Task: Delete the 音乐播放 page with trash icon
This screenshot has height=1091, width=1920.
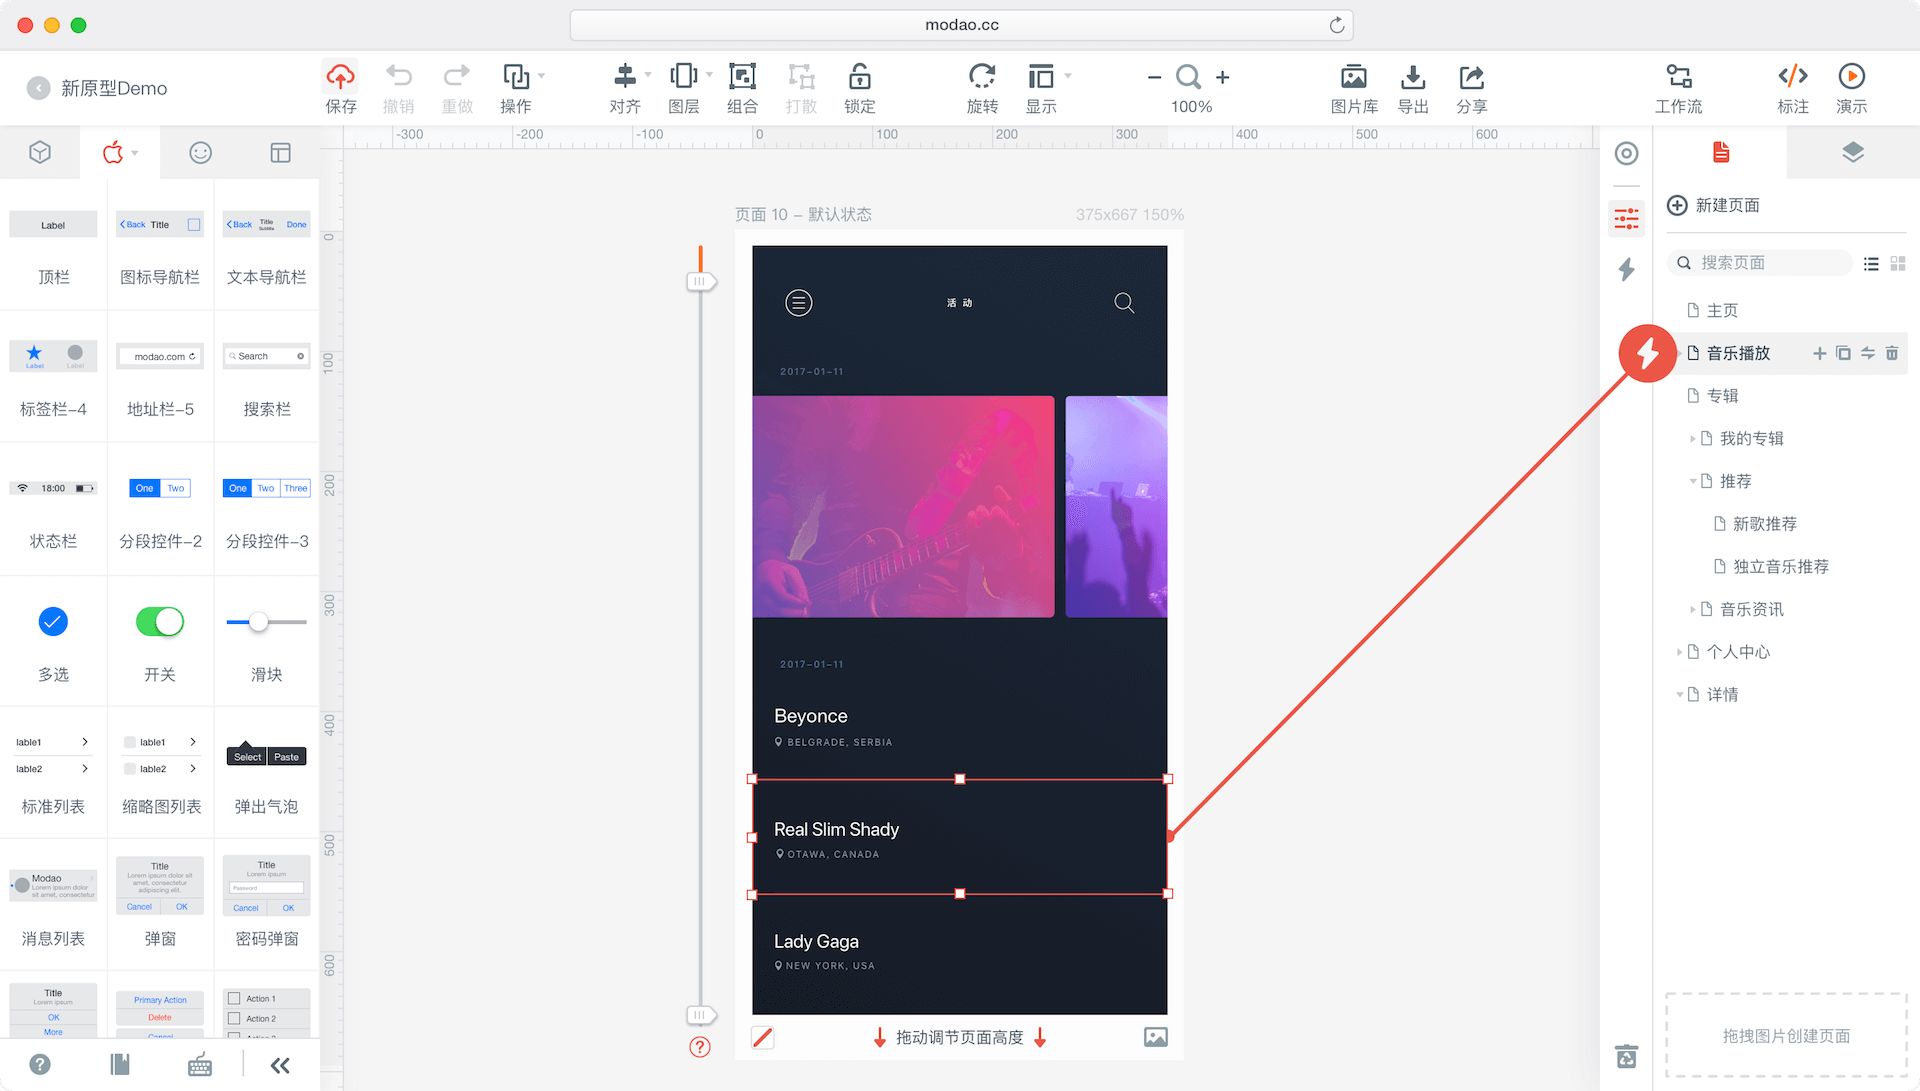Action: click(x=1892, y=353)
